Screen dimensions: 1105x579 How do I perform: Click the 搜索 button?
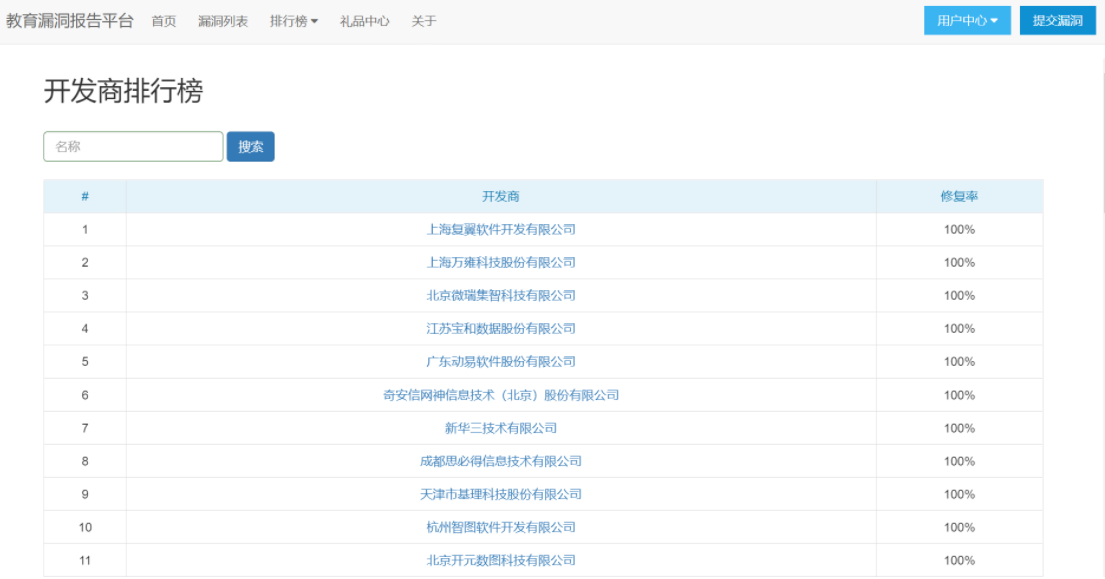pos(250,147)
